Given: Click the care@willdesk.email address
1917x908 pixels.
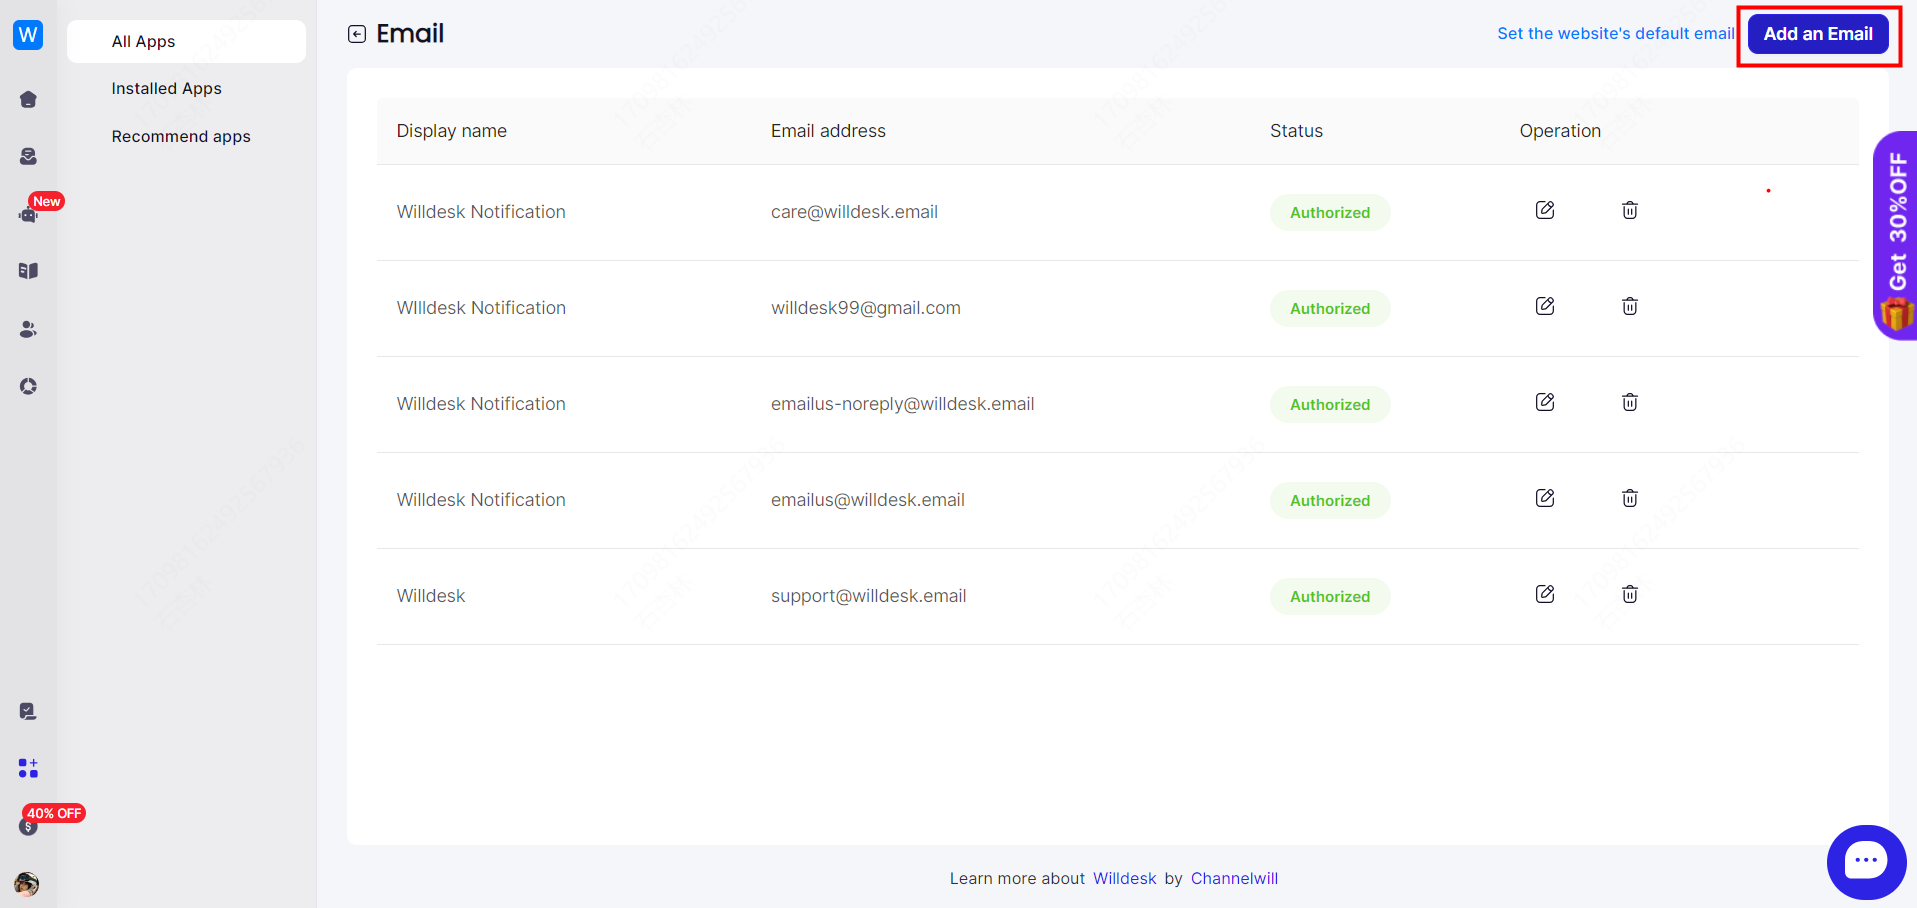Looking at the screenshot, I should (854, 212).
